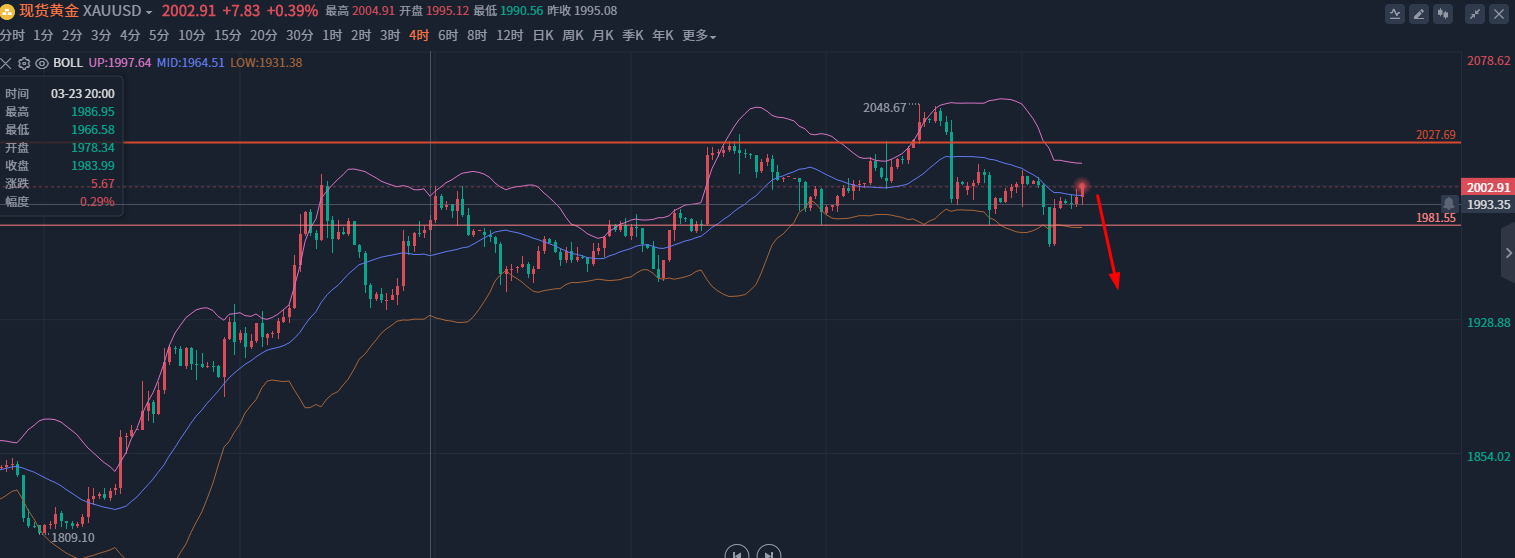Click the 最低 1990.56 header value
The height and width of the screenshot is (558, 1515).
[x=507, y=11]
